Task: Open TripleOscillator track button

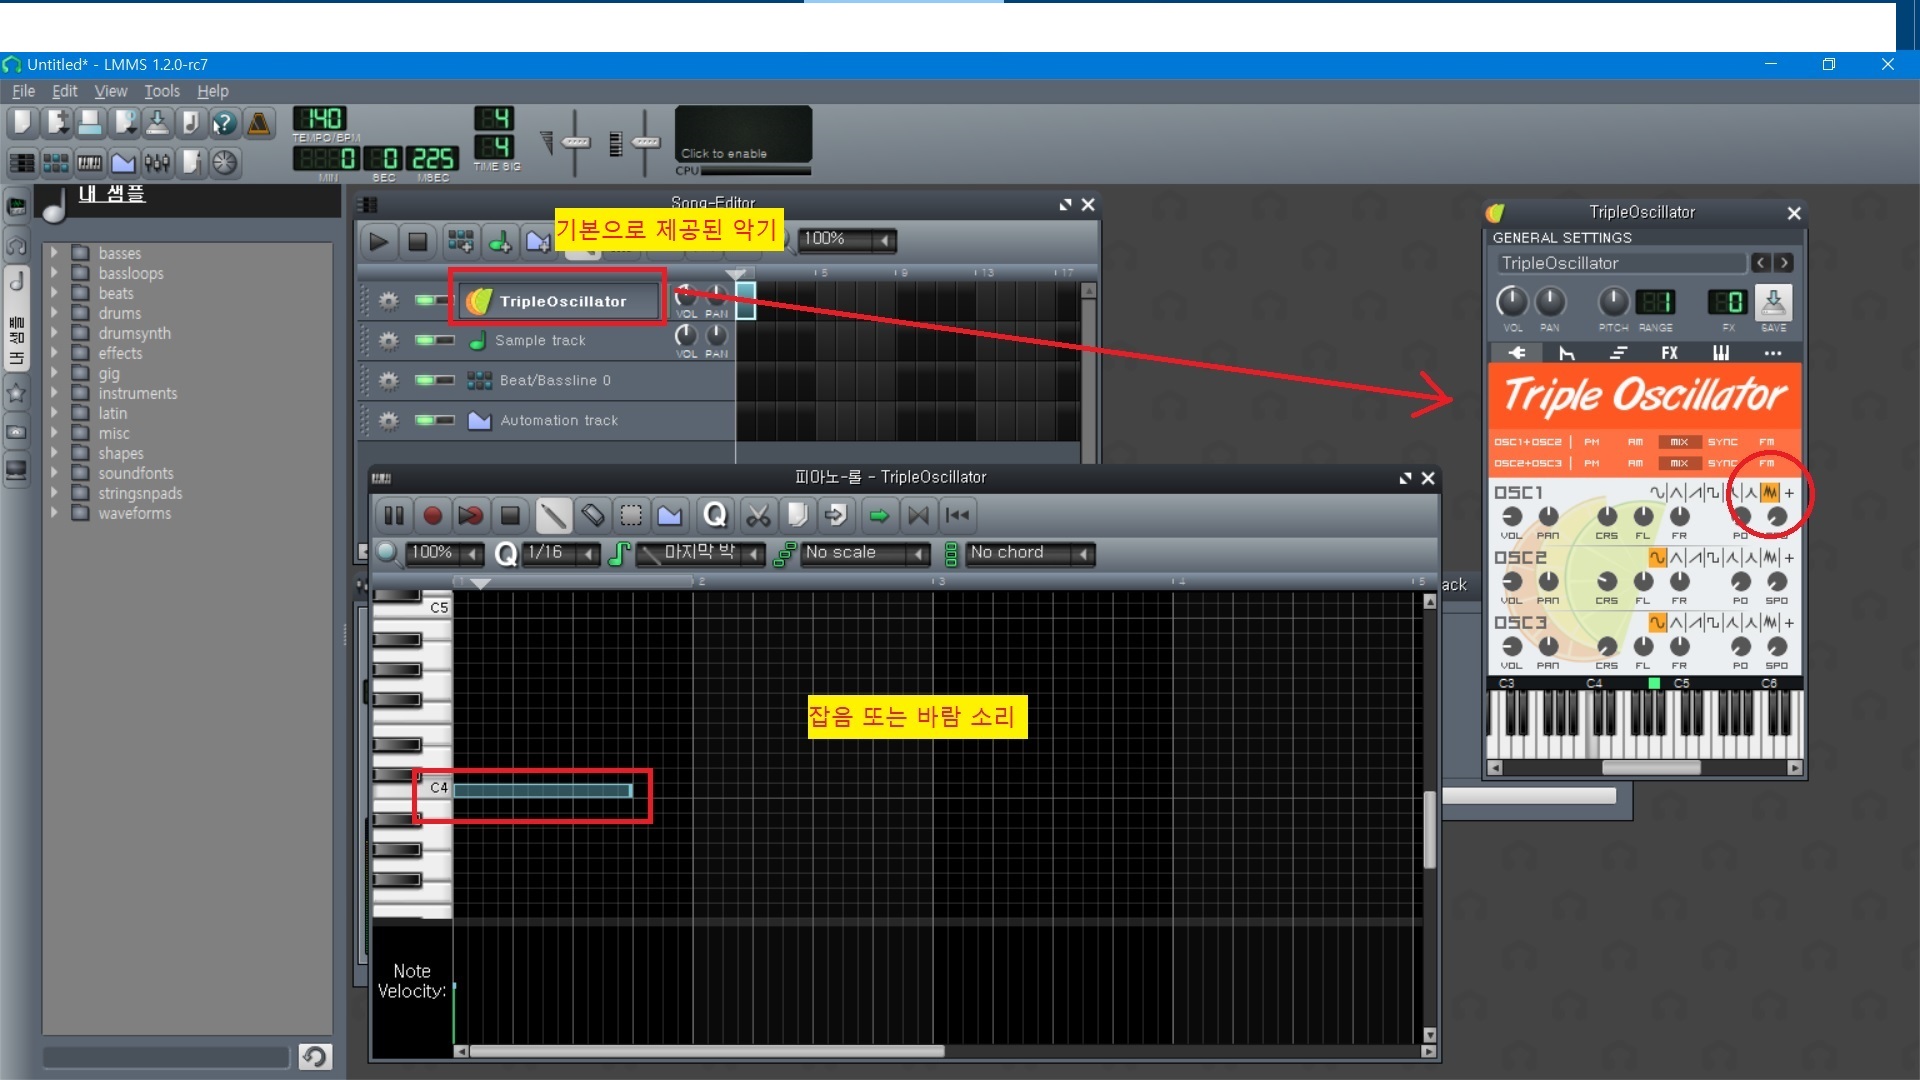Action: tap(560, 300)
